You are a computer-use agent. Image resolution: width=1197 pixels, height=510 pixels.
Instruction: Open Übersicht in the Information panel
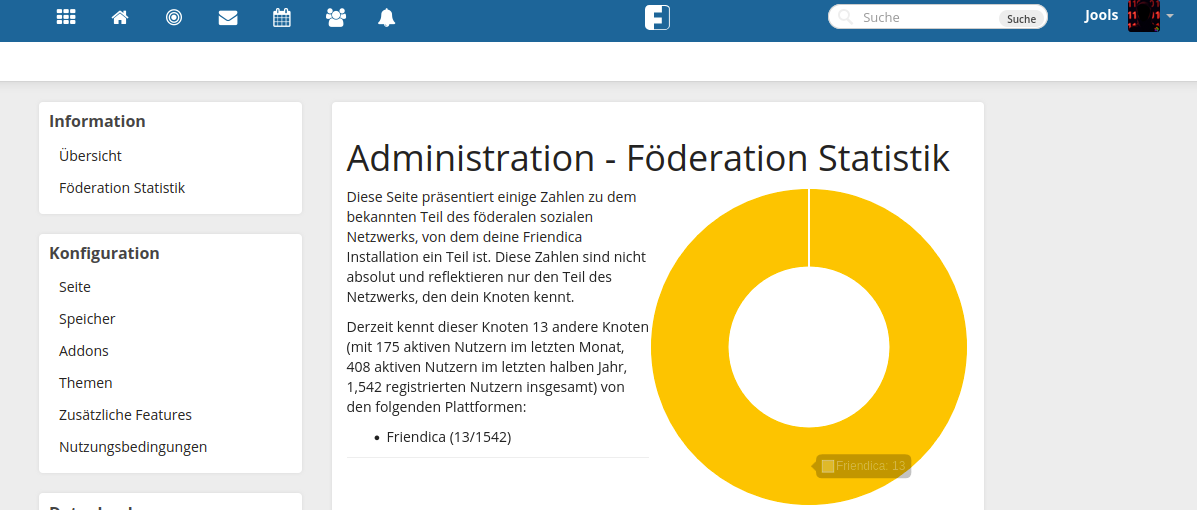90,156
